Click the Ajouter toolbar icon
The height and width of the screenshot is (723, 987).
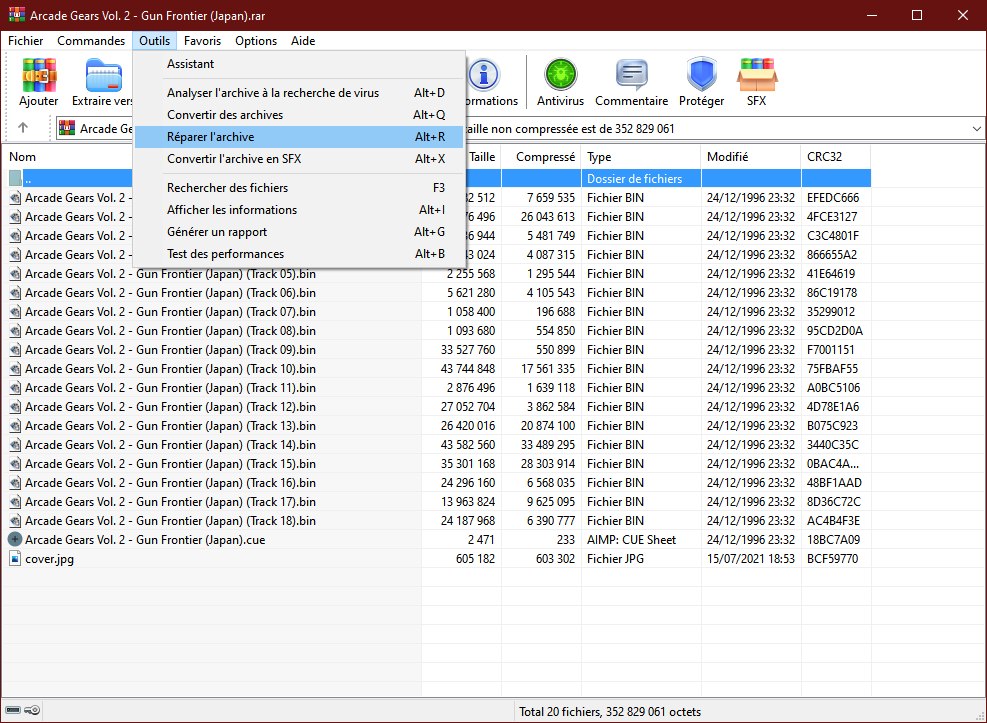coord(39,75)
